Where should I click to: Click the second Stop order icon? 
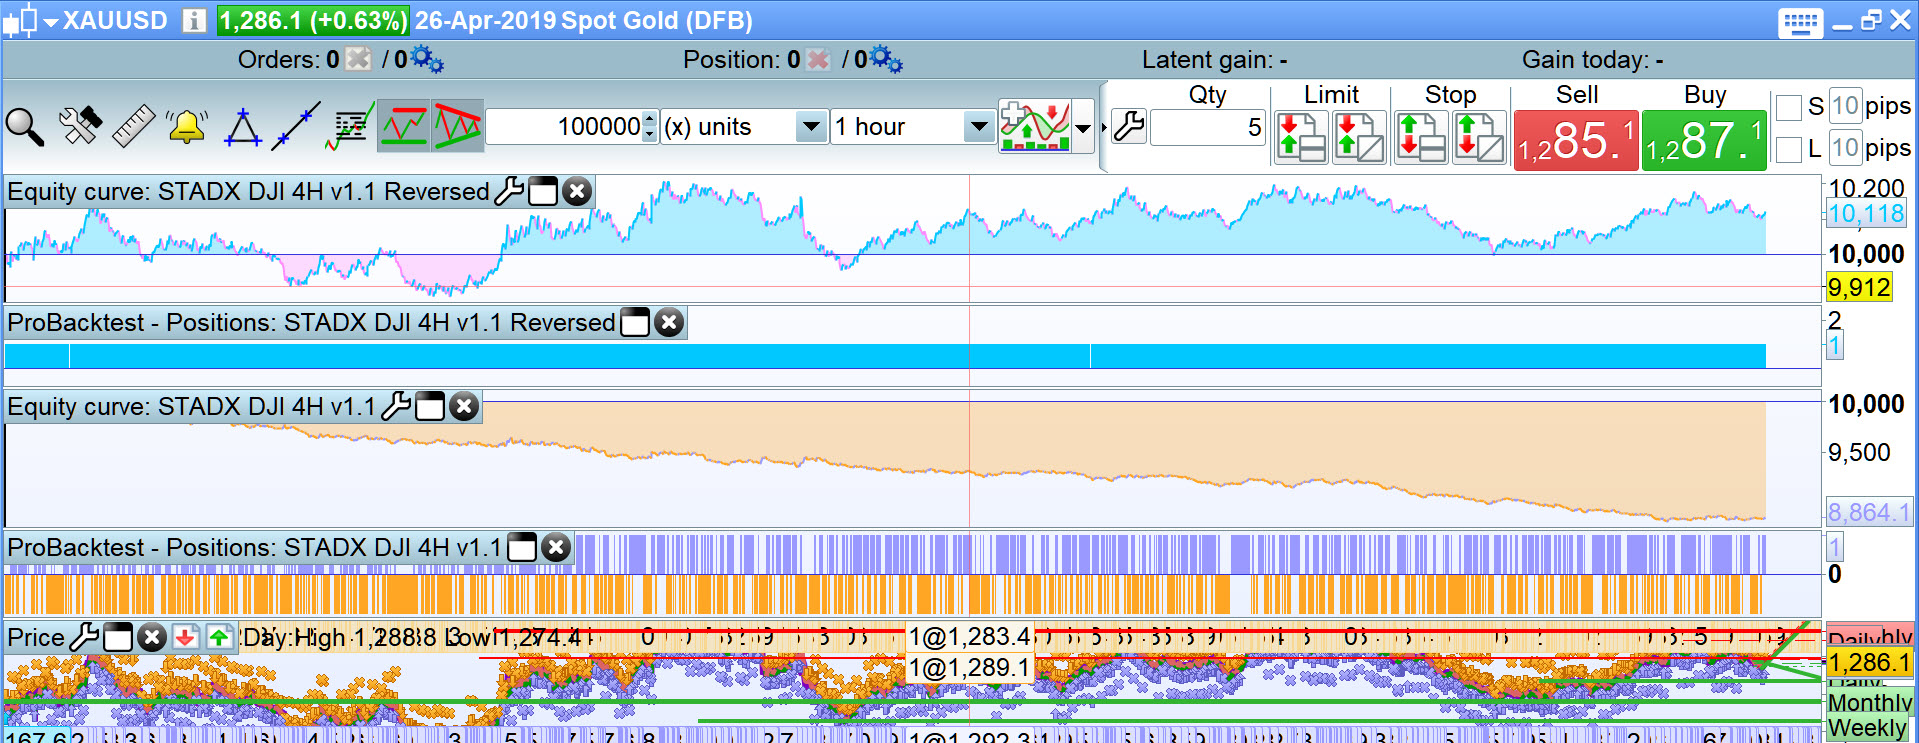(1479, 137)
